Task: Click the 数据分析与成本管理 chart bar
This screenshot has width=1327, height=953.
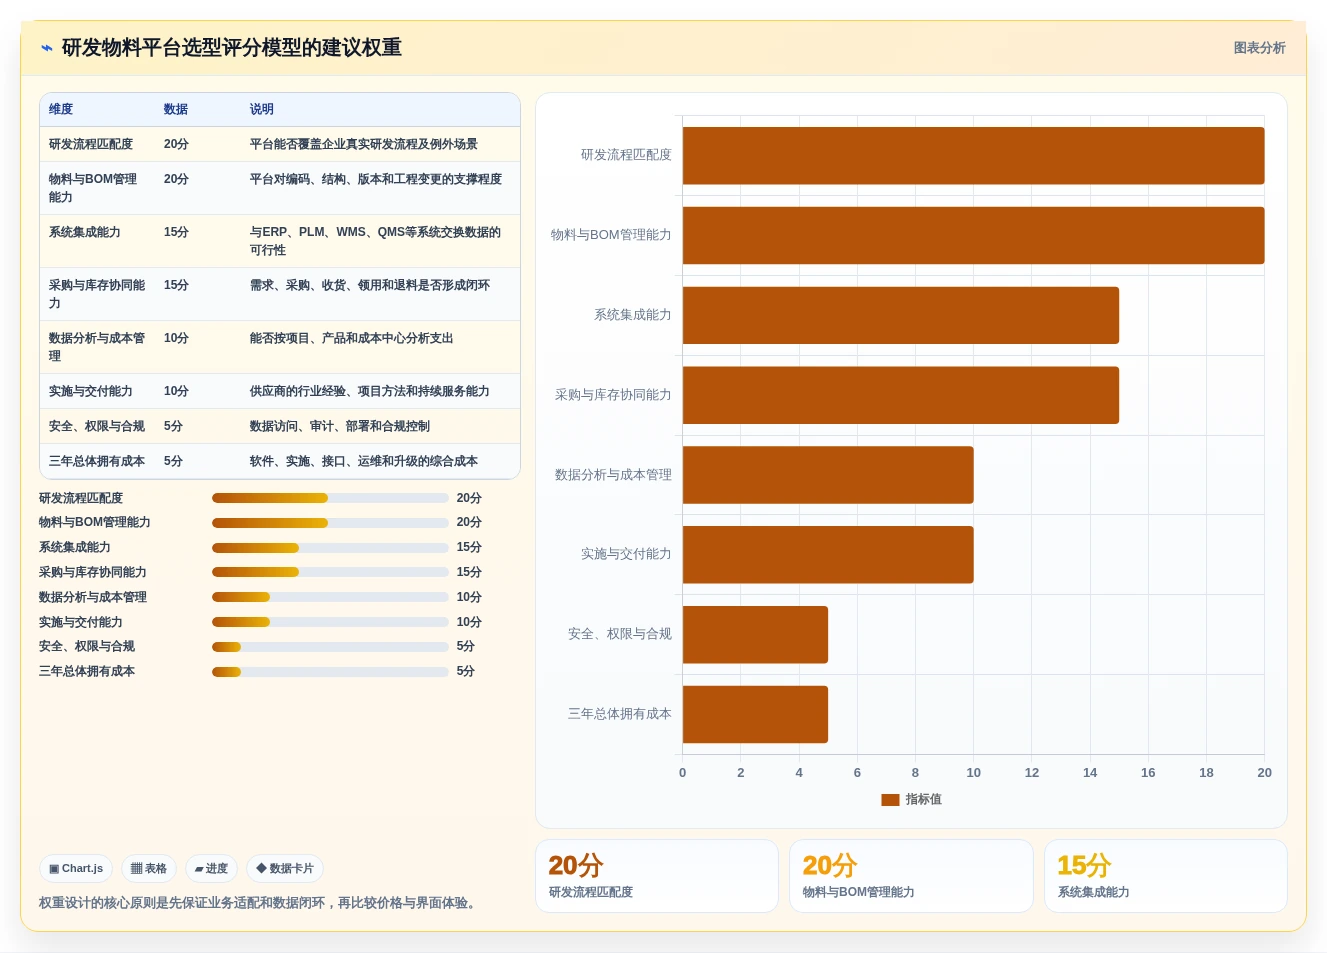Action: pos(828,475)
